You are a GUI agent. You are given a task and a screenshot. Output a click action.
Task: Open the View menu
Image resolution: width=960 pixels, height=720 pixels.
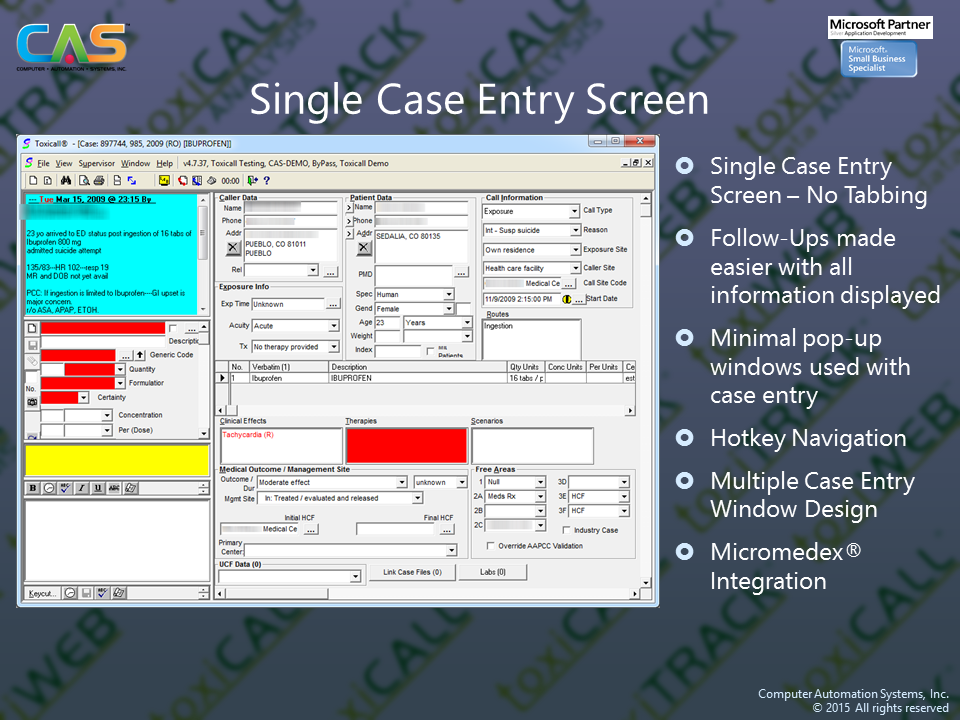(x=64, y=163)
